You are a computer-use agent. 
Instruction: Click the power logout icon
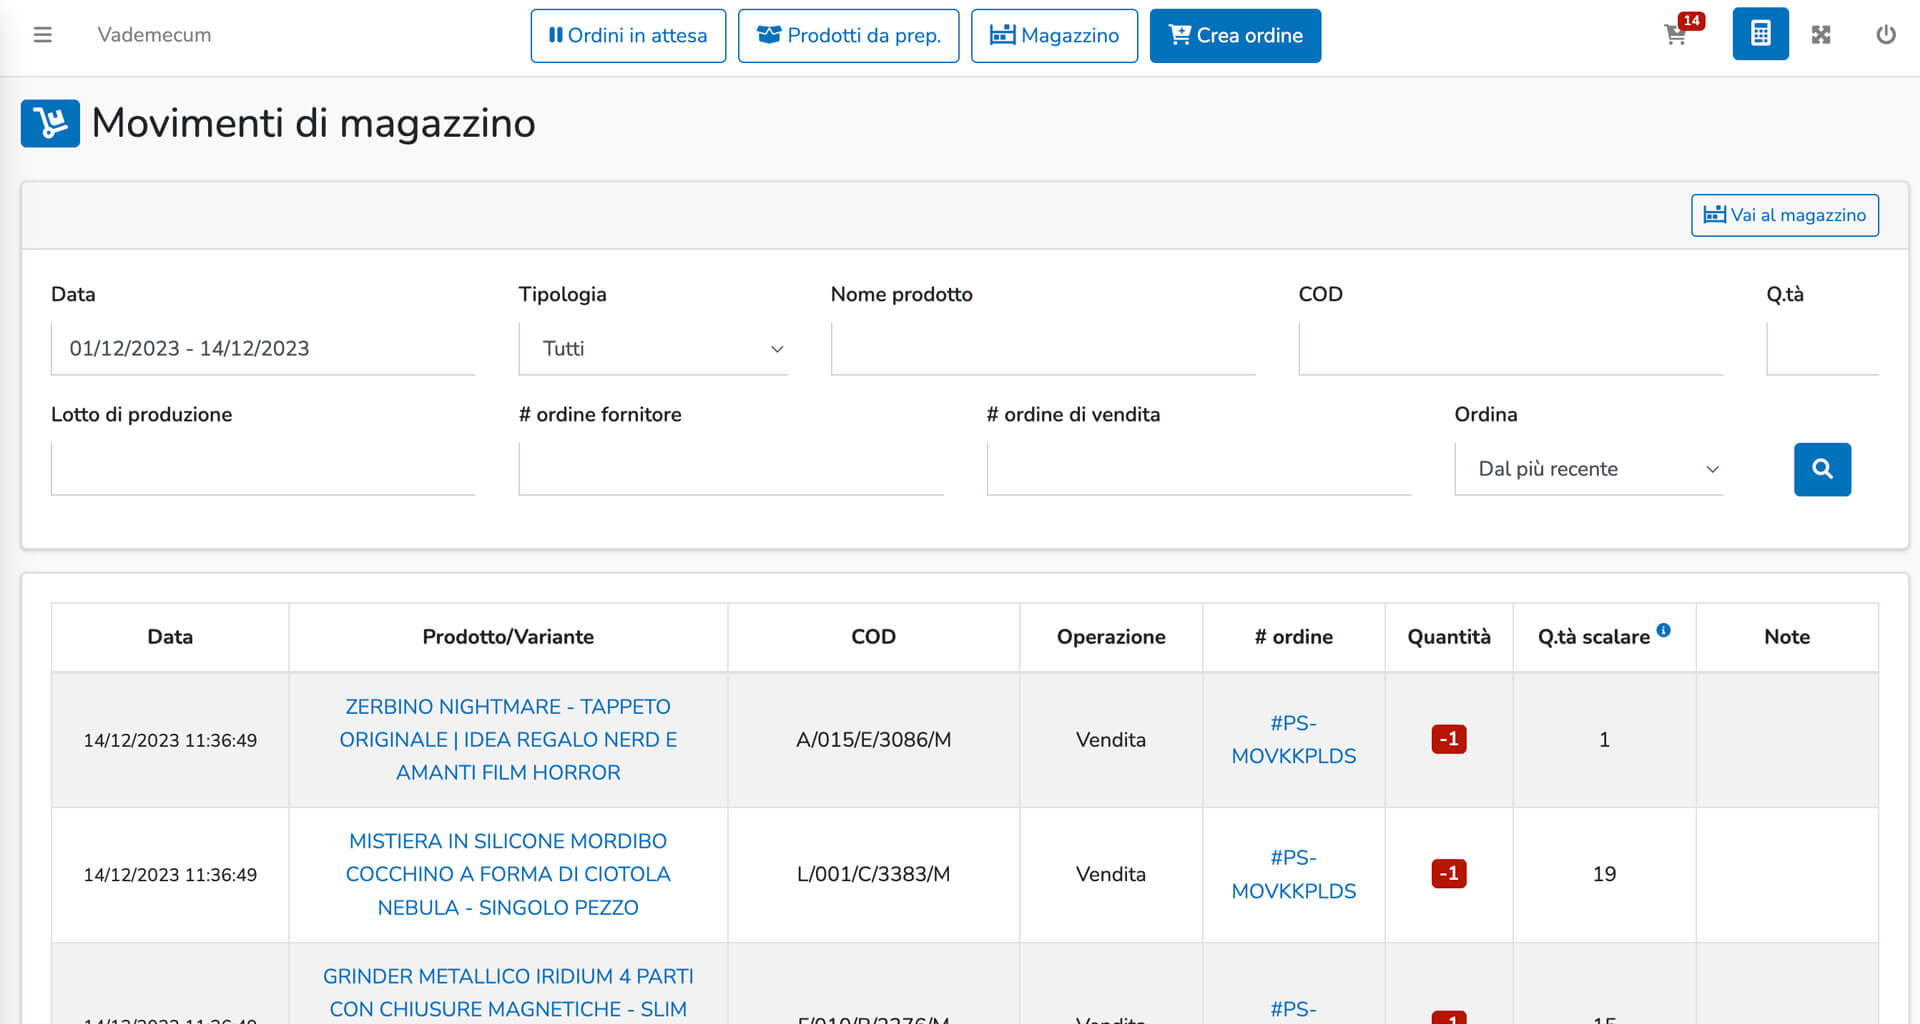1885,35
